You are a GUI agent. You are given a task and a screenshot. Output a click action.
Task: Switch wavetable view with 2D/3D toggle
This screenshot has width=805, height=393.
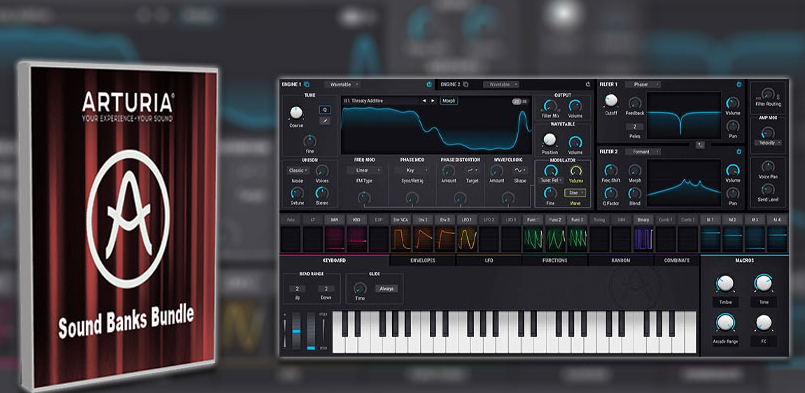point(520,101)
